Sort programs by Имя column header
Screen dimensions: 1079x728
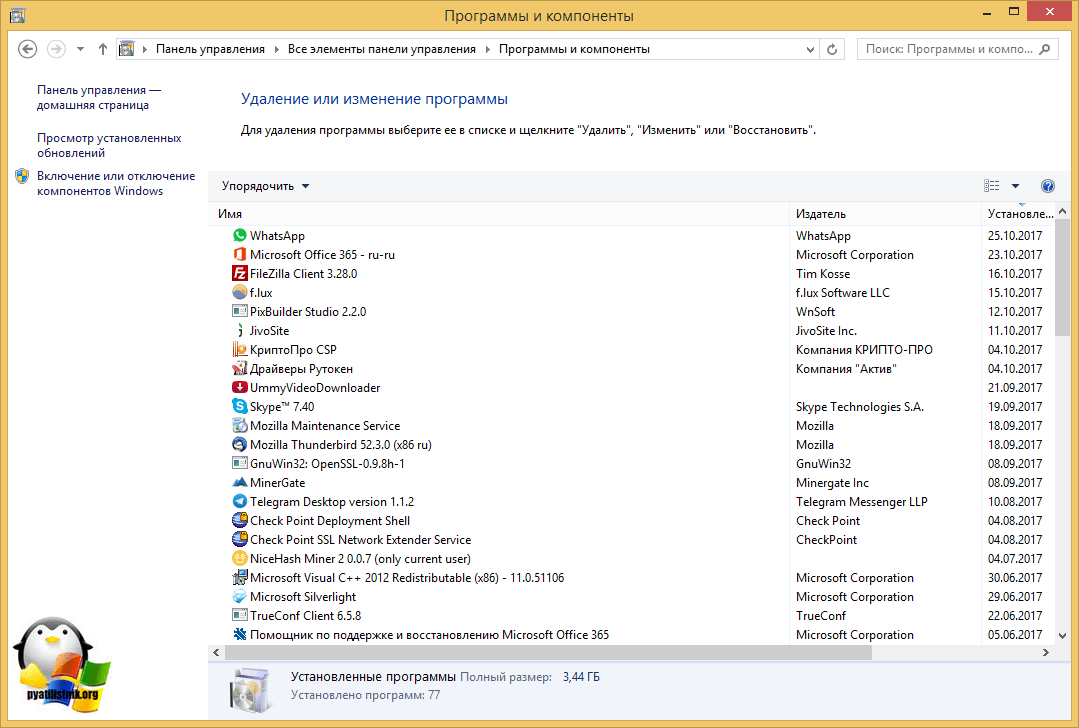pyautogui.click(x=500, y=214)
